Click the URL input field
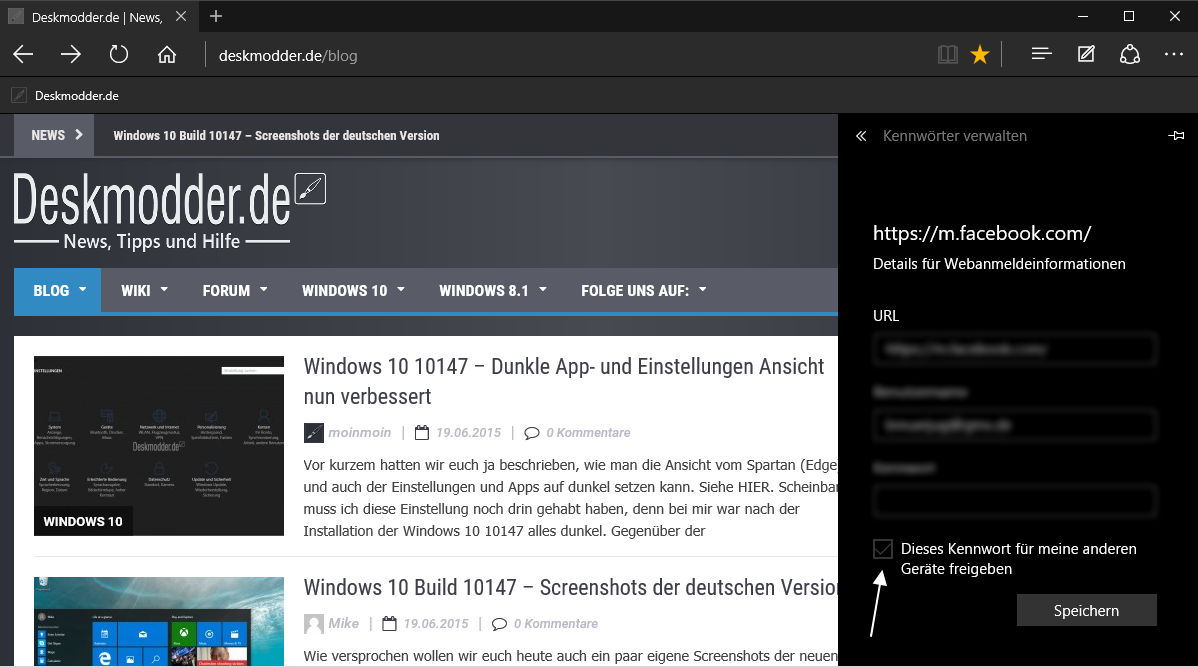The image size is (1198, 667). pyautogui.click(x=1014, y=349)
